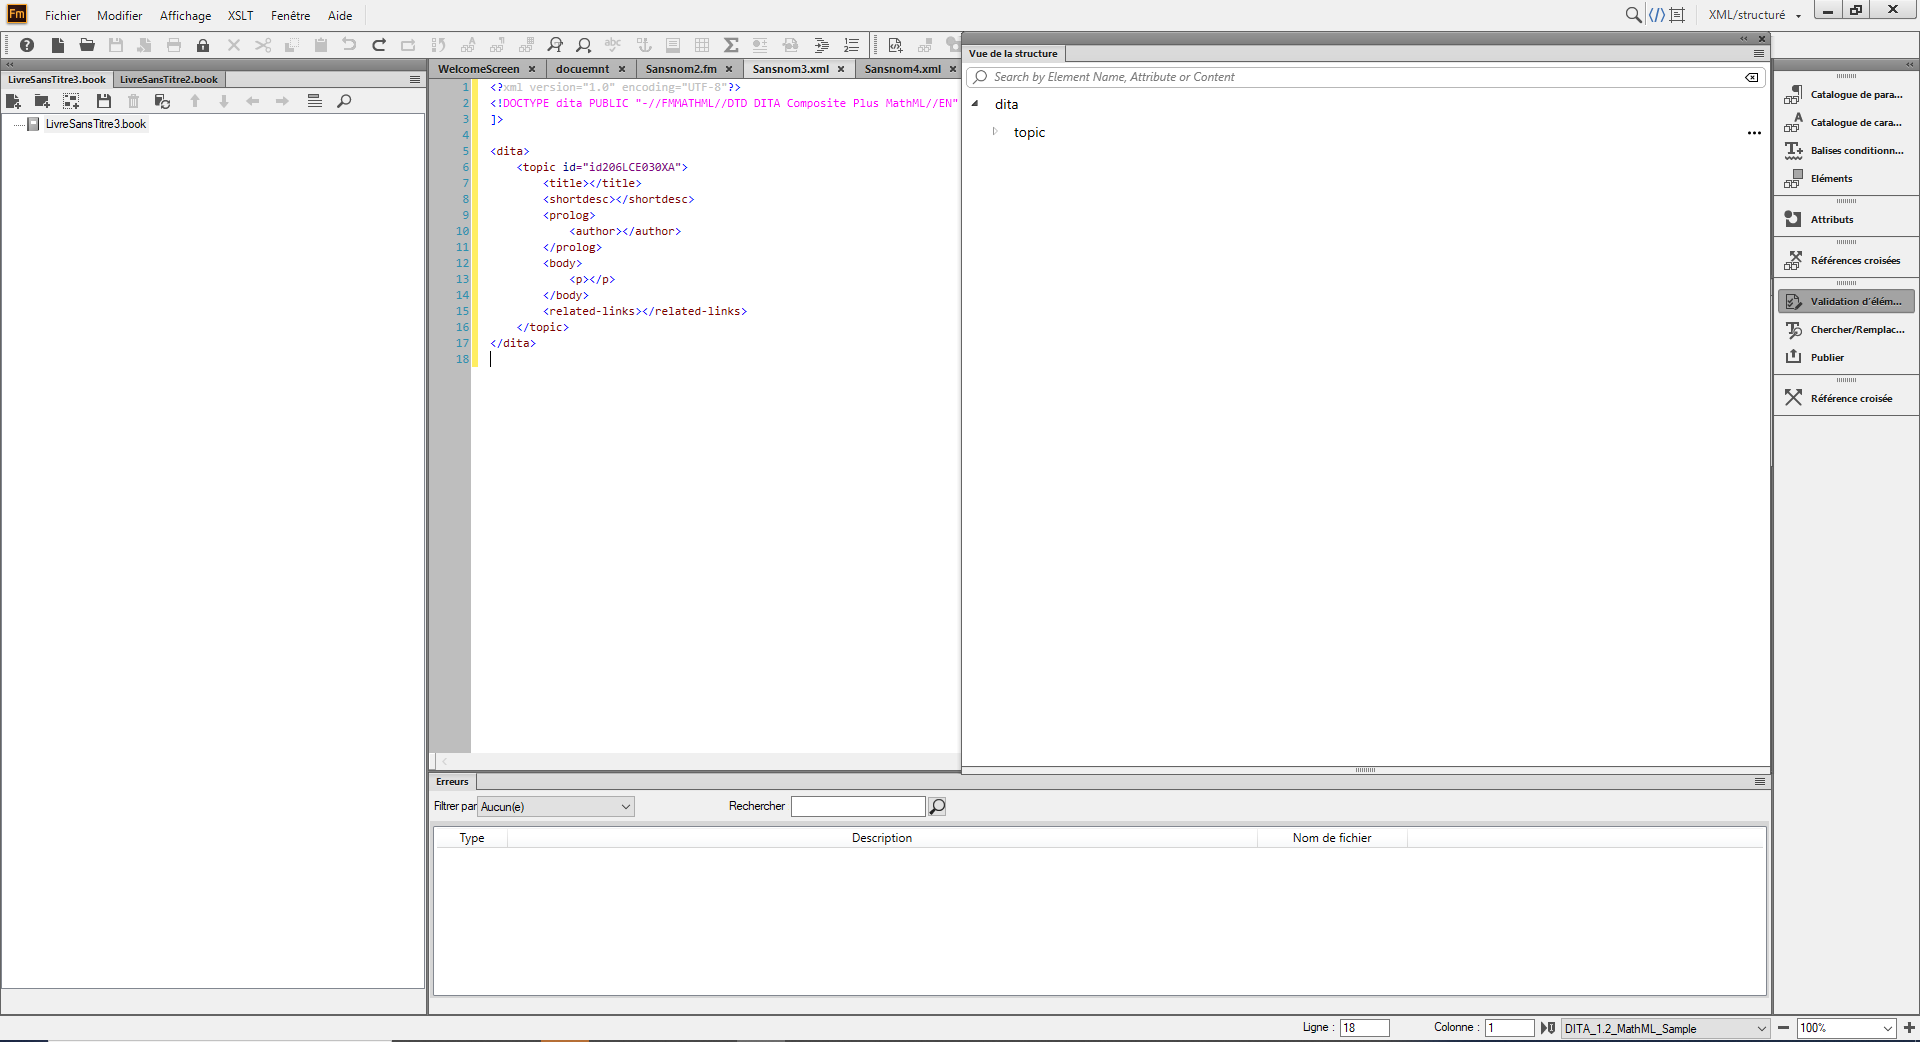Click the save book icon in book panel
Screen dimensions: 1920x1042
click(103, 101)
